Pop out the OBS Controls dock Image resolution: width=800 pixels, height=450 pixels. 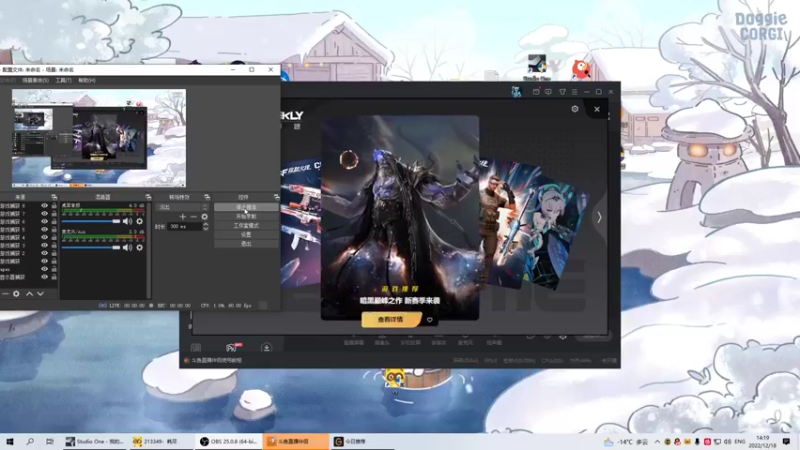click(x=276, y=197)
